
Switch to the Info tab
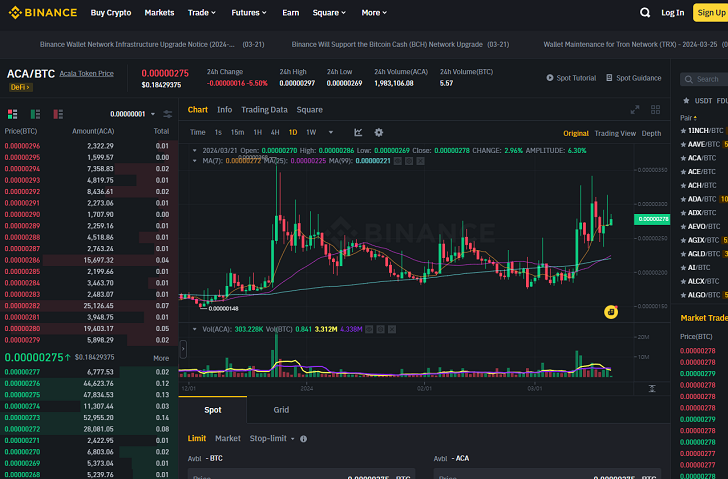[x=224, y=110]
